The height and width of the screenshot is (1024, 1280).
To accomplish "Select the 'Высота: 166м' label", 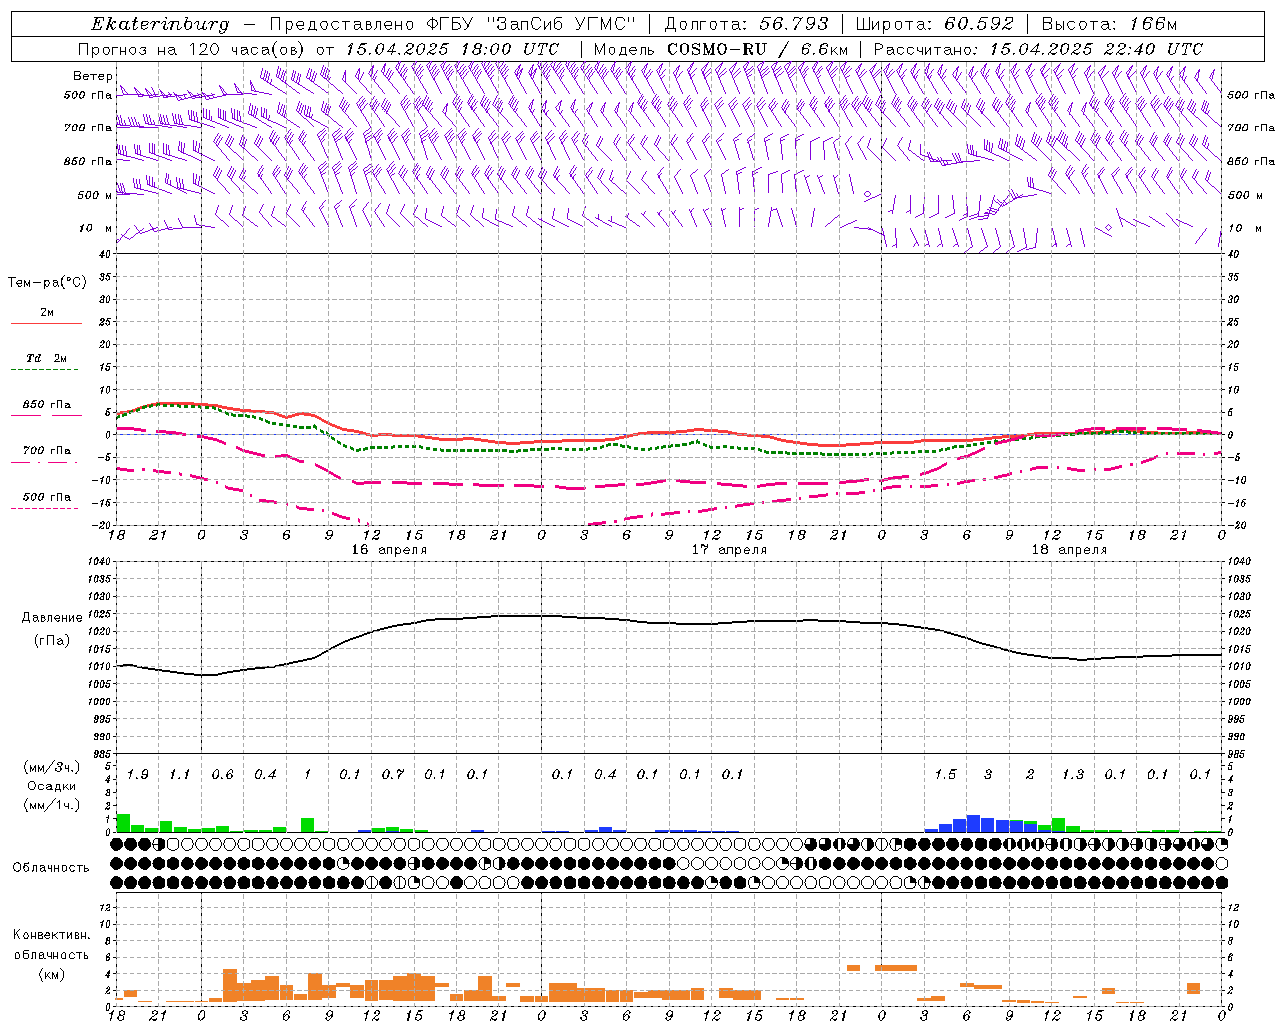I will pyautogui.click(x=1109, y=24).
